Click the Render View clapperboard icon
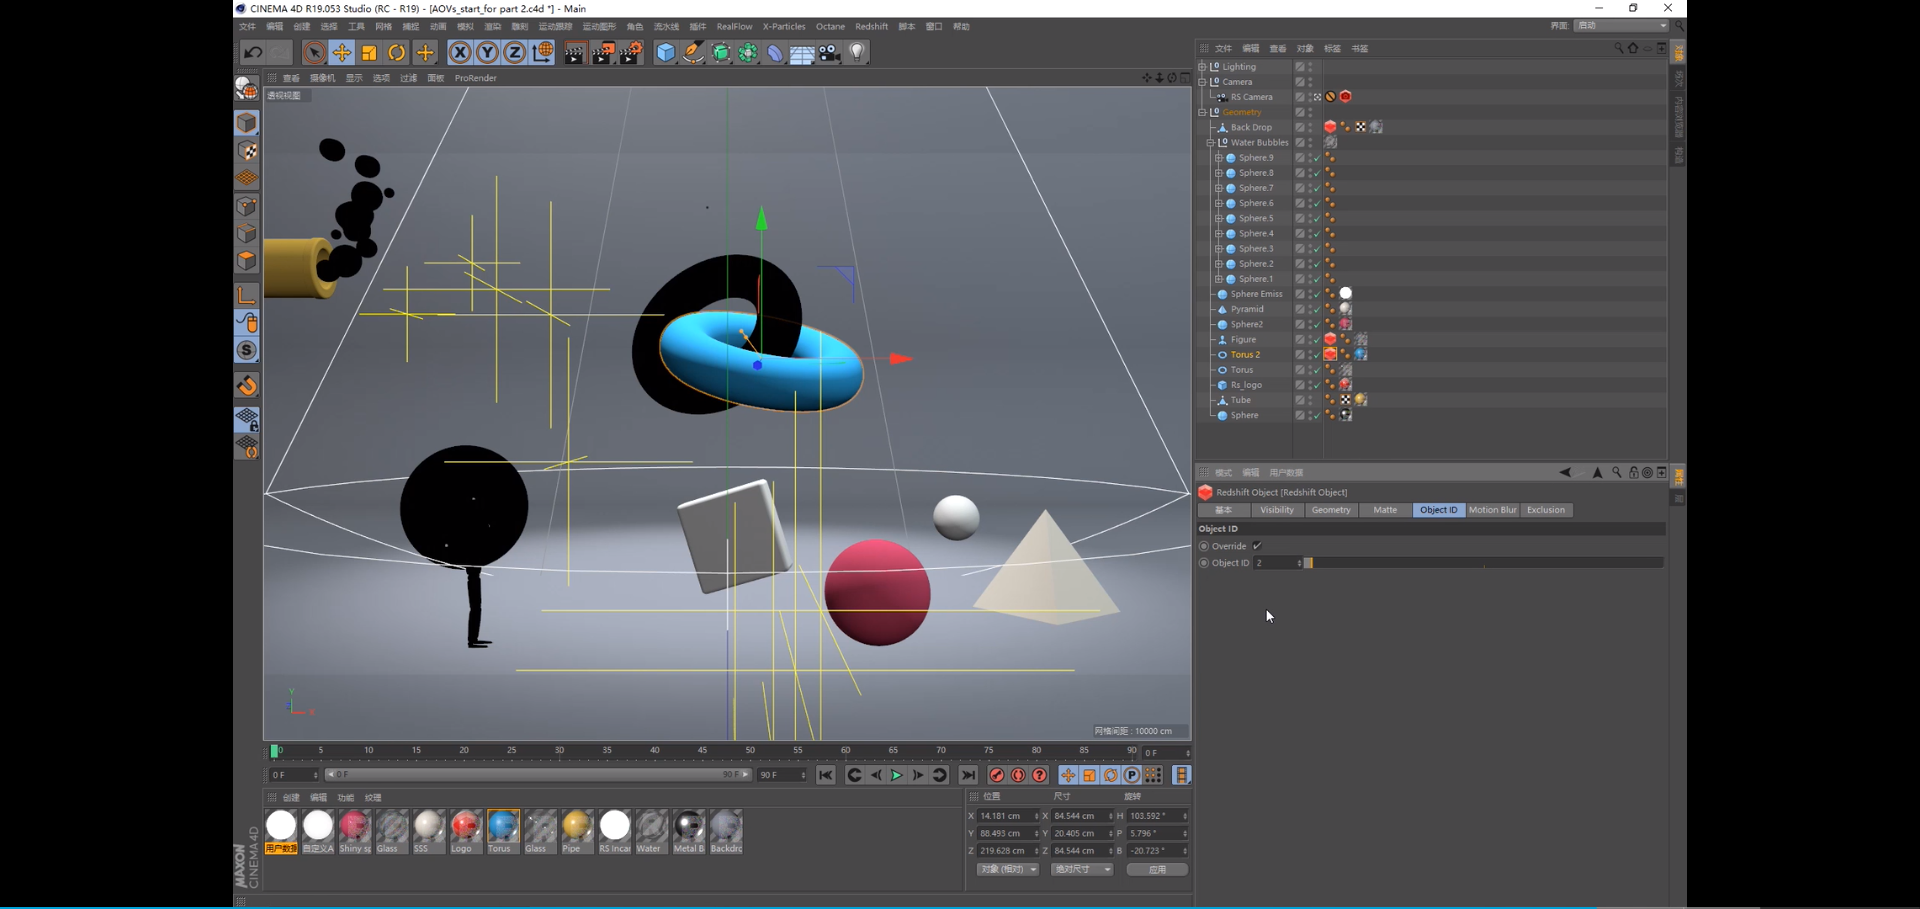Viewport: 1920px width, 909px height. 574,53
